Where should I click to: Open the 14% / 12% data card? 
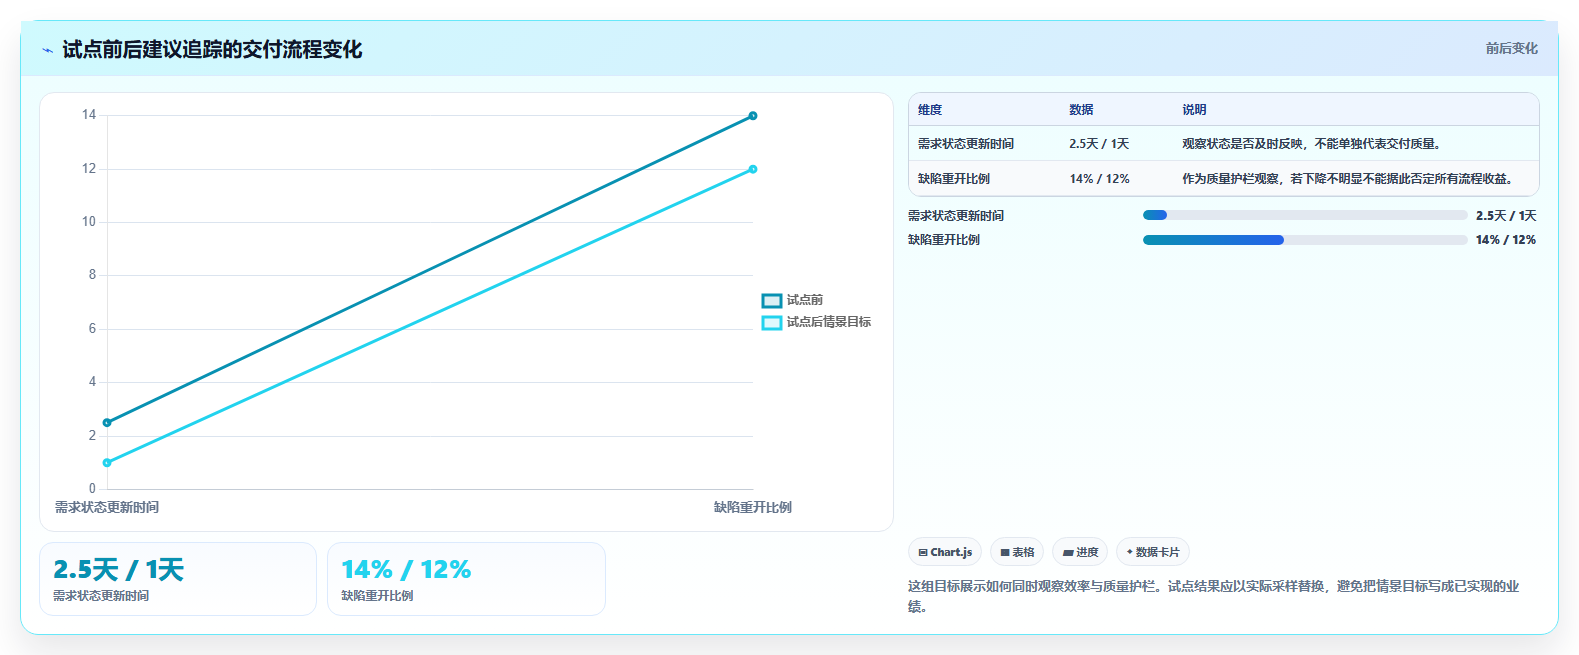click(x=466, y=579)
